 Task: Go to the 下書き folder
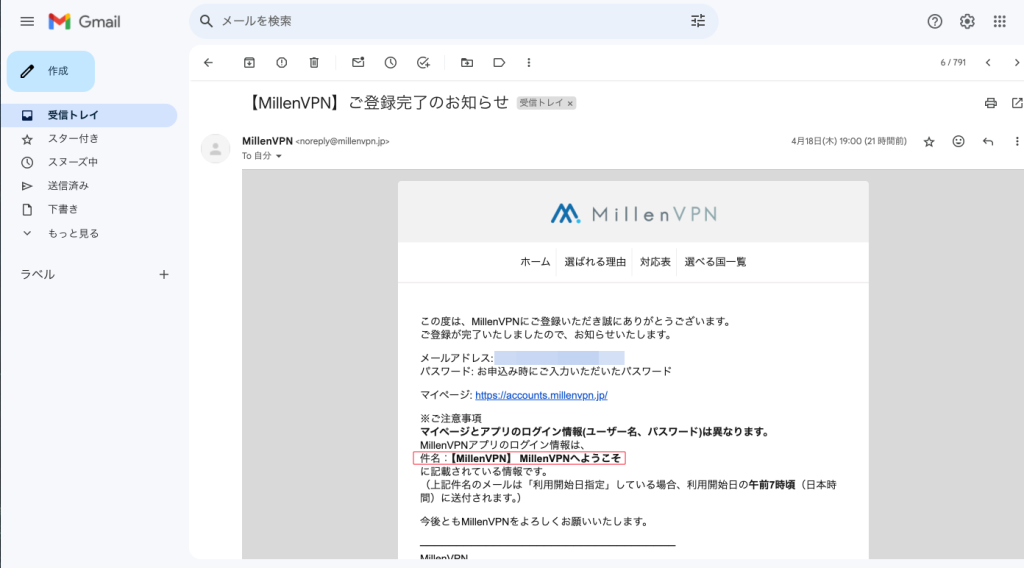62,209
